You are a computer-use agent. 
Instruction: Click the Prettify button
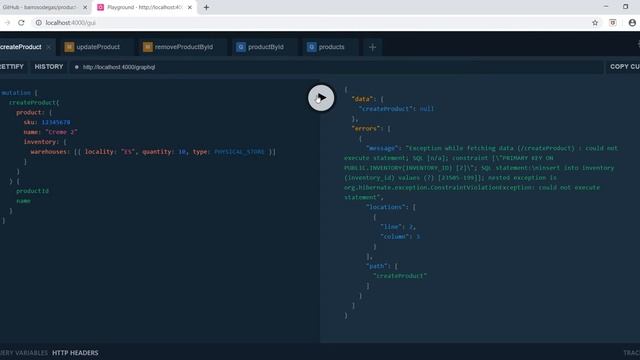(12, 67)
